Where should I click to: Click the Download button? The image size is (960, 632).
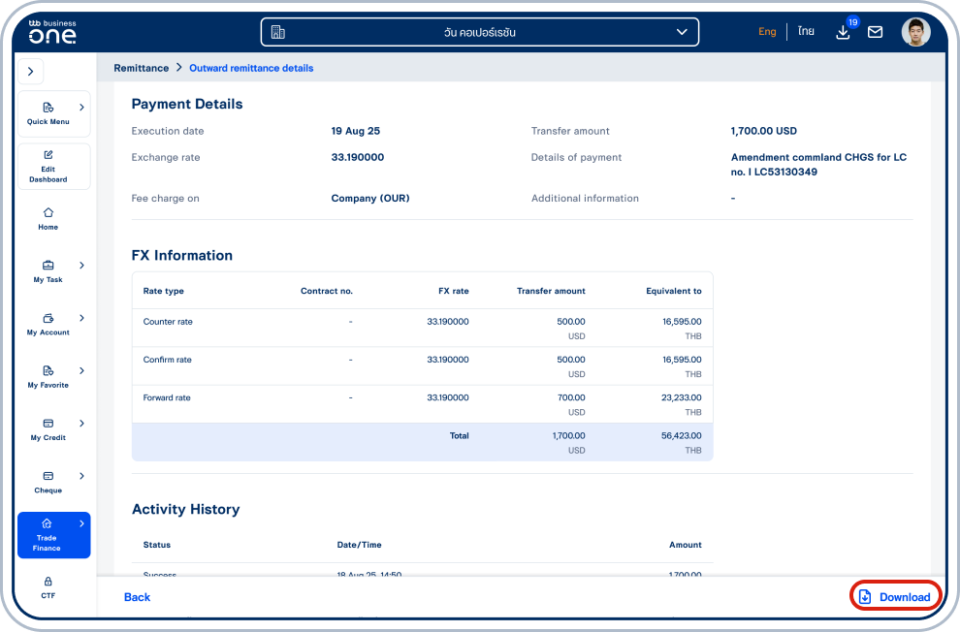tap(895, 597)
